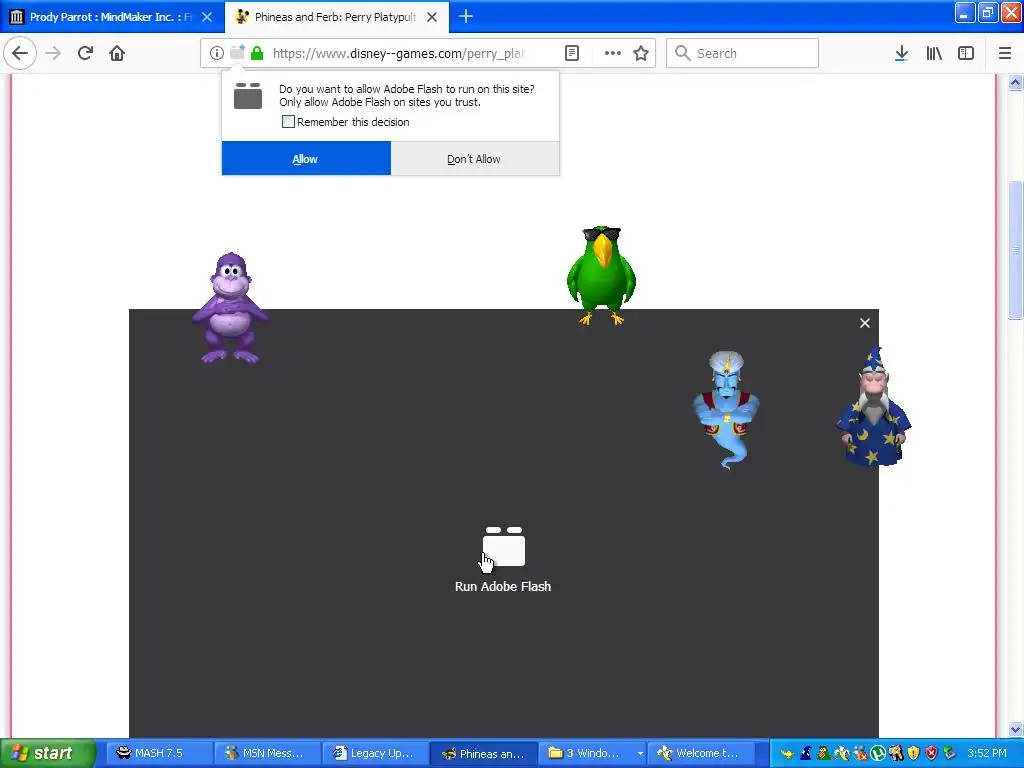The image size is (1024, 768).
Task: Open the Firefox home page
Action: 117,53
